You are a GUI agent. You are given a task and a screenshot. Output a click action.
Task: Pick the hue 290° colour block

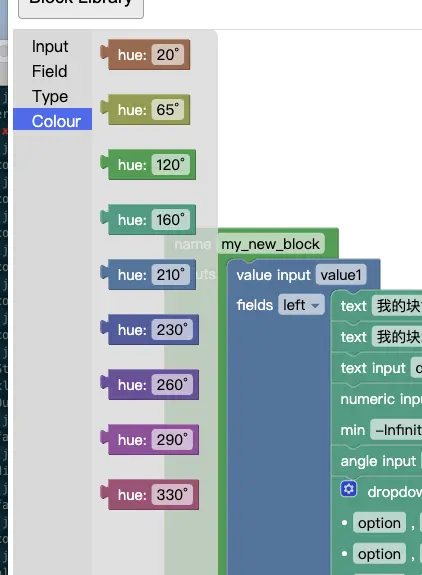point(150,440)
